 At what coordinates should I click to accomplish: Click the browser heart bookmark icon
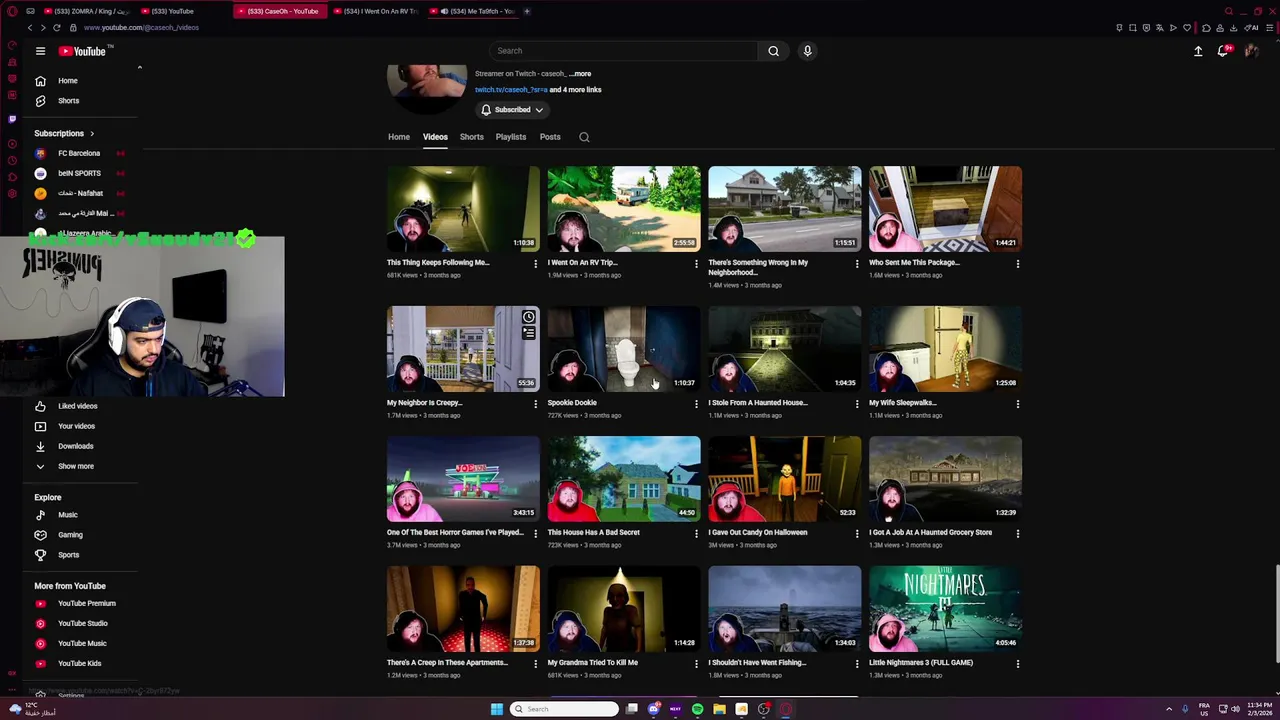click(1187, 28)
